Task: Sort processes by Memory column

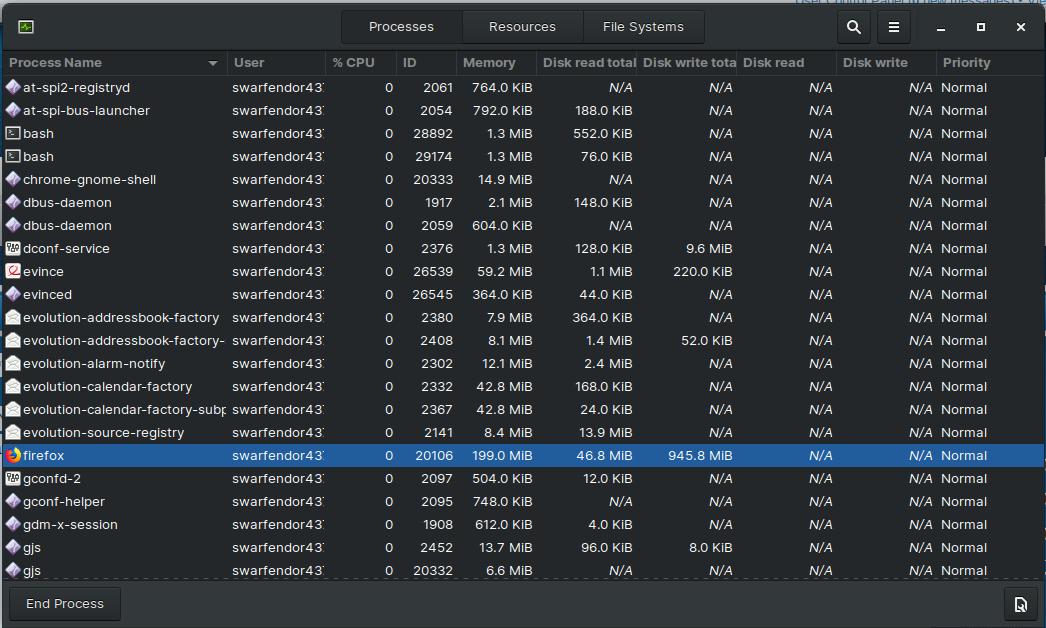Action: point(489,63)
